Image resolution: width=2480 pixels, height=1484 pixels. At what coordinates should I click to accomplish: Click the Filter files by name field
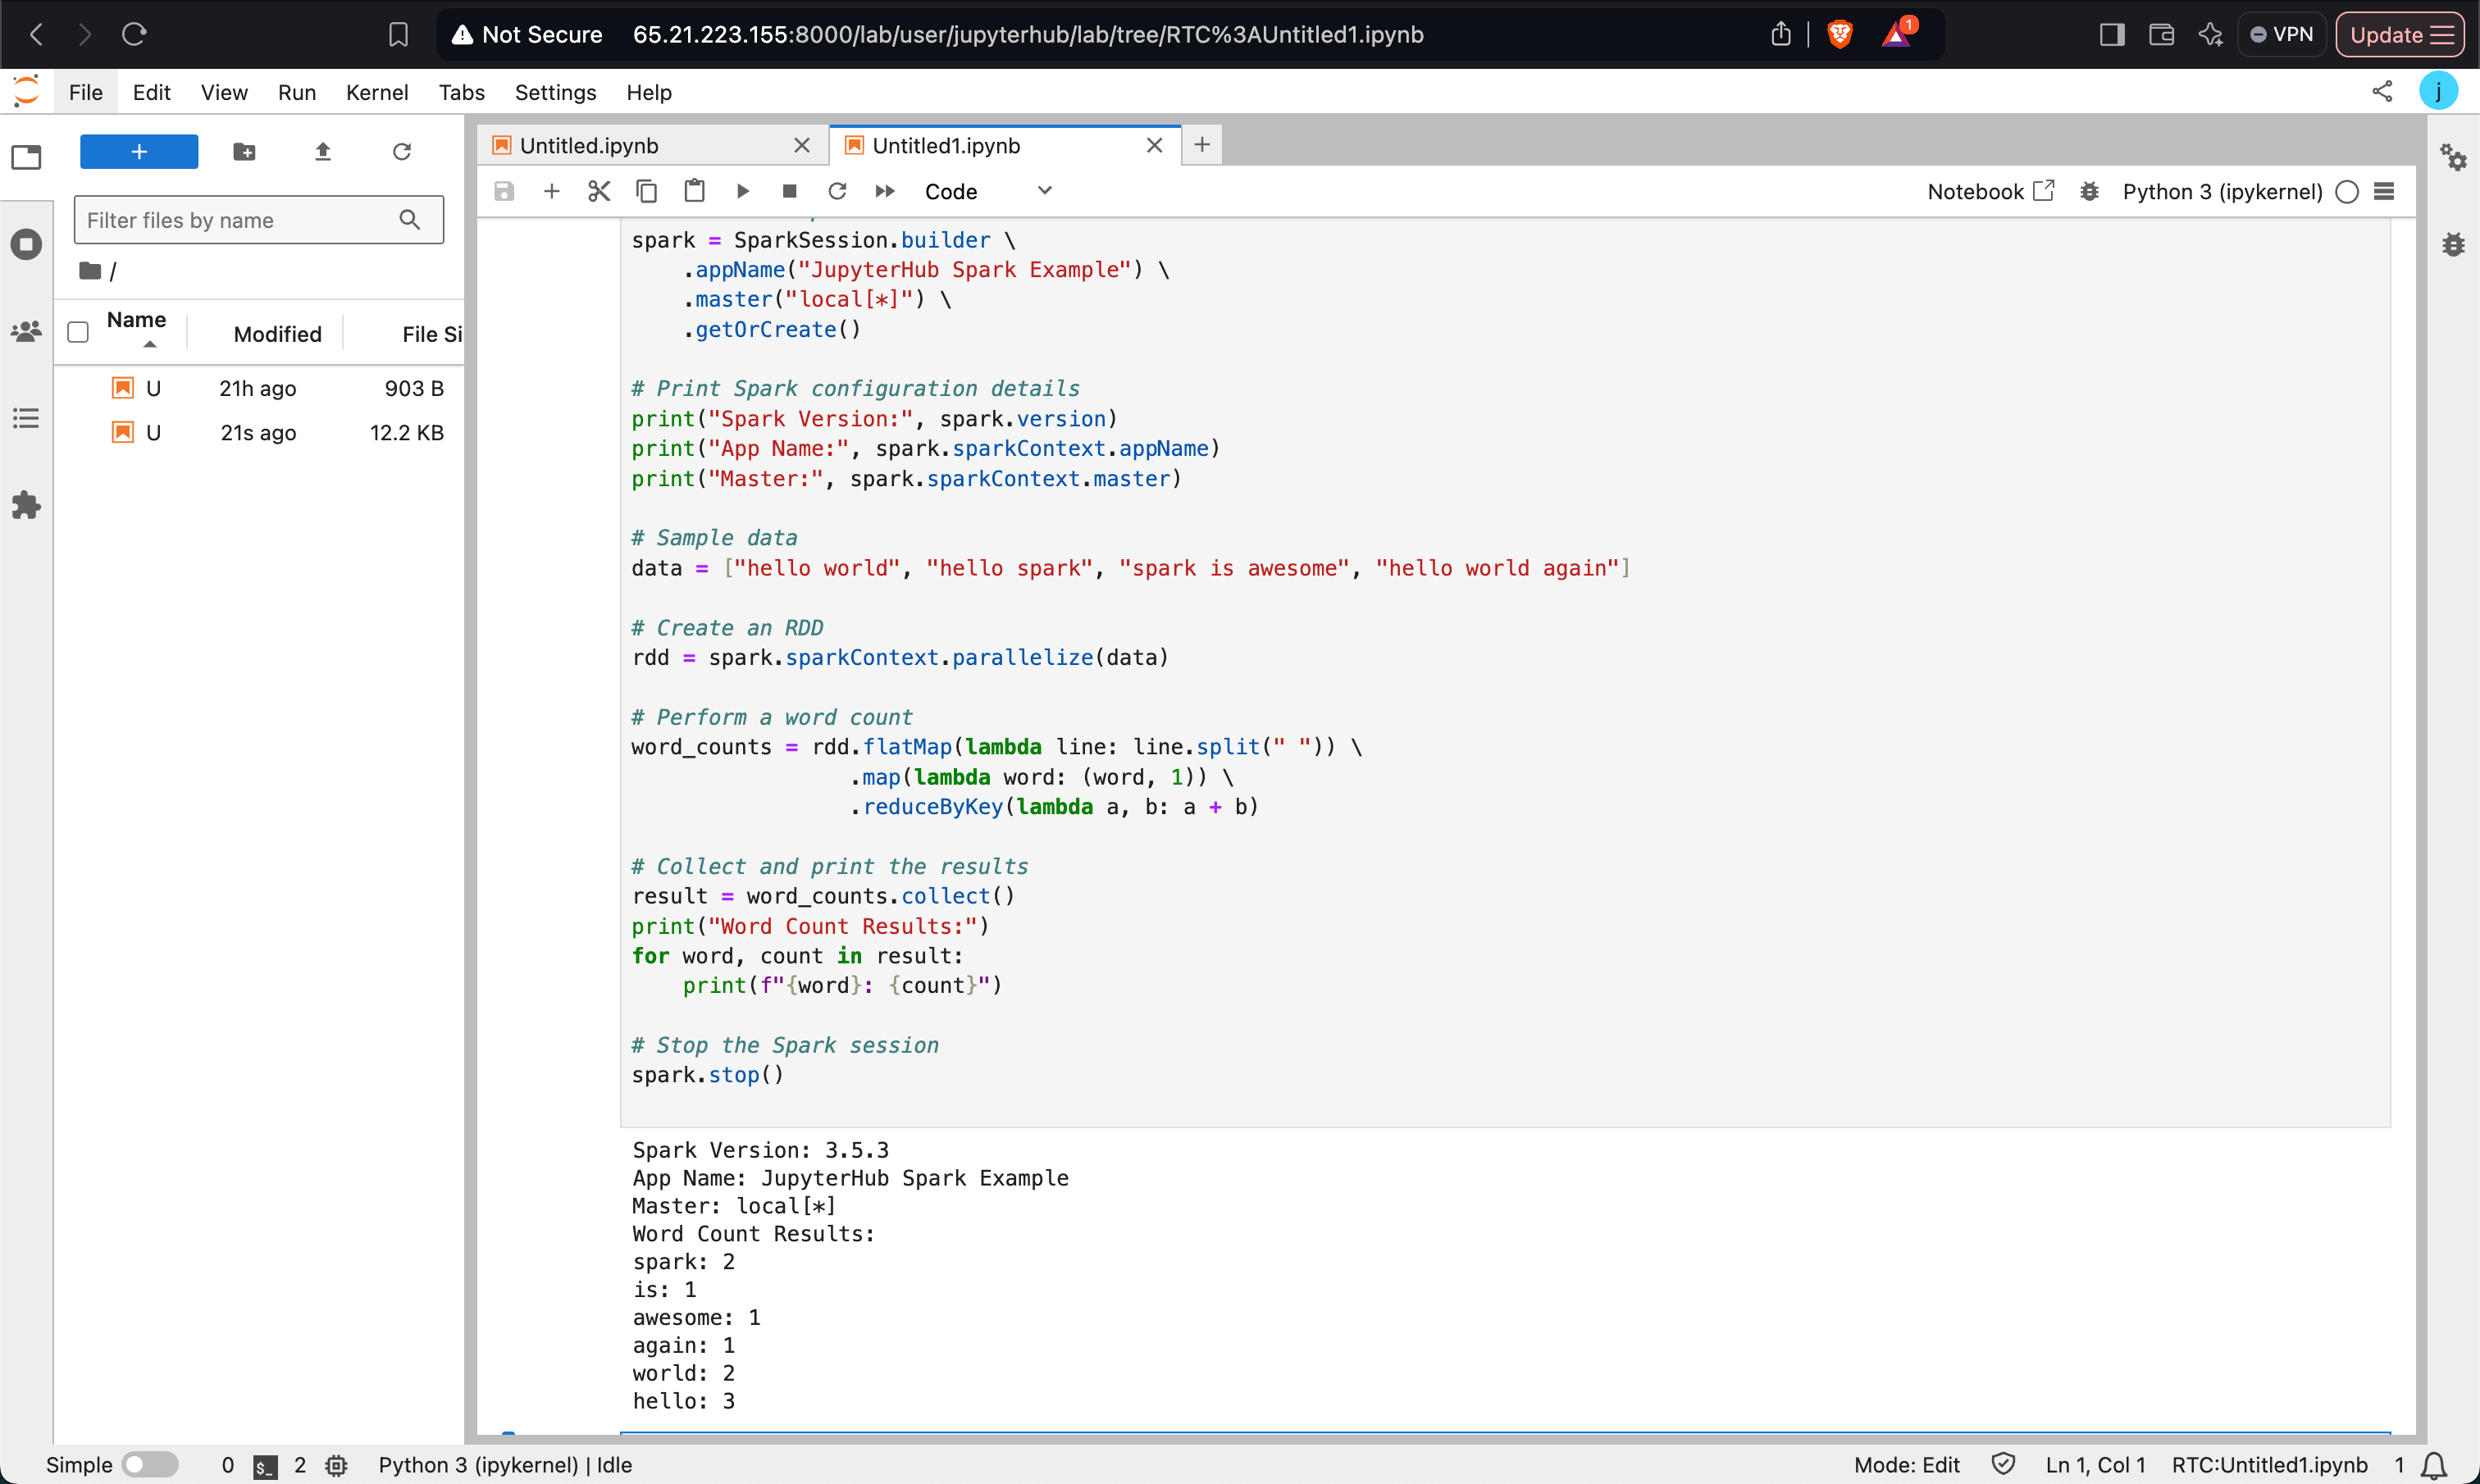coord(259,220)
